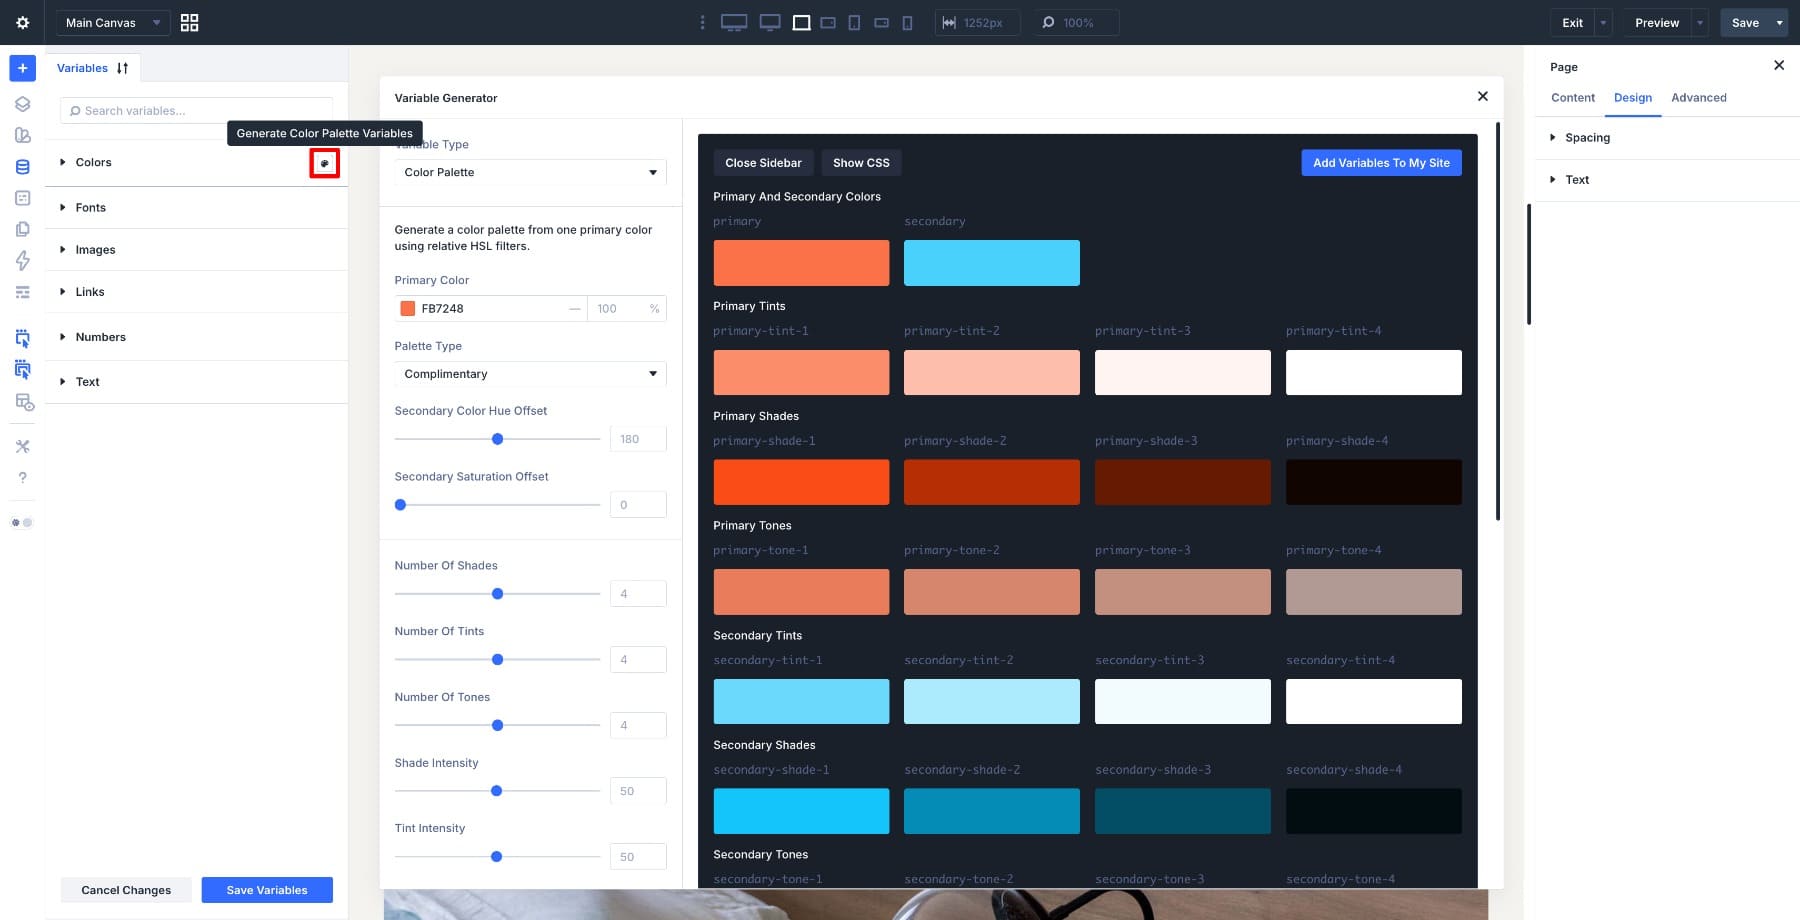The width and height of the screenshot is (1800, 920).
Task: Select the phone landscape breakpoint icon
Action: coord(881,22)
